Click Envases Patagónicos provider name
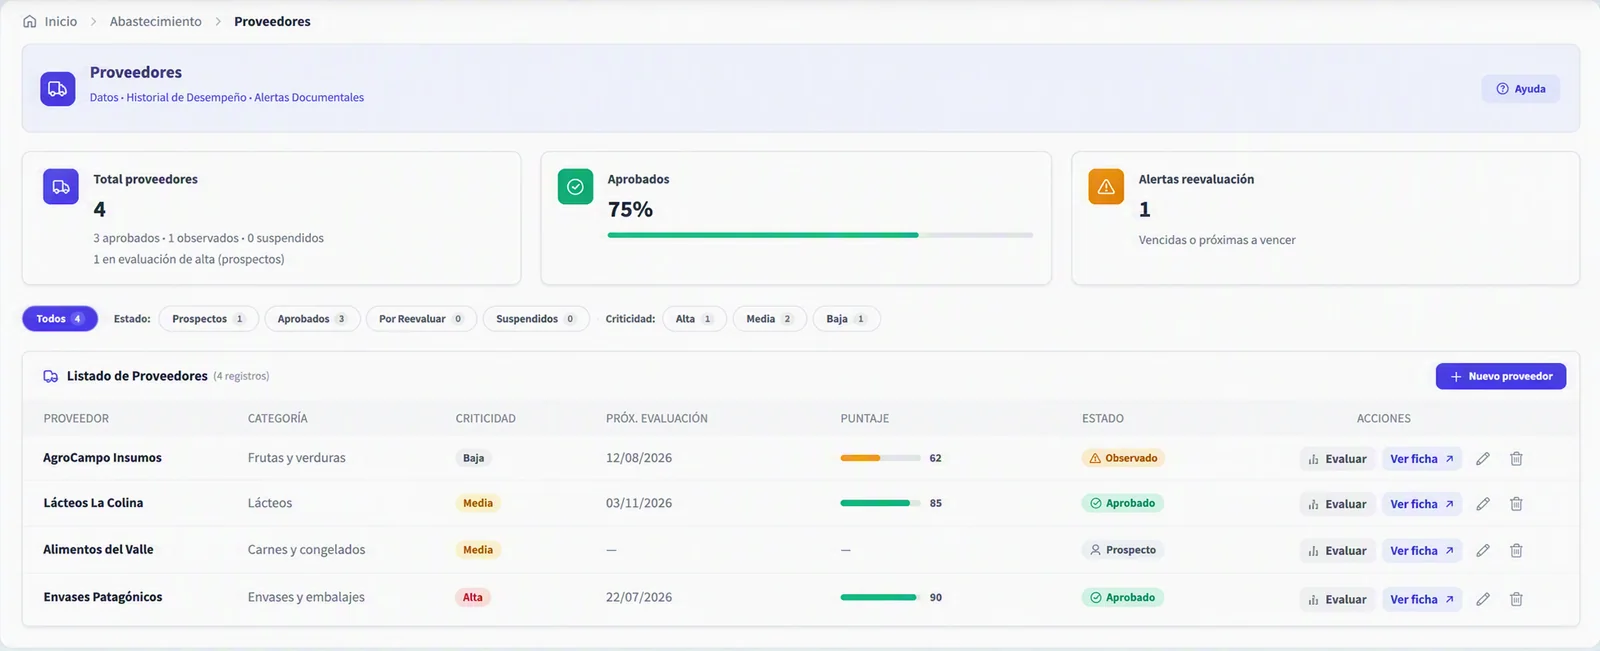This screenshot has width=1600, height=651. pyautogui.click(x=103, y=597)
